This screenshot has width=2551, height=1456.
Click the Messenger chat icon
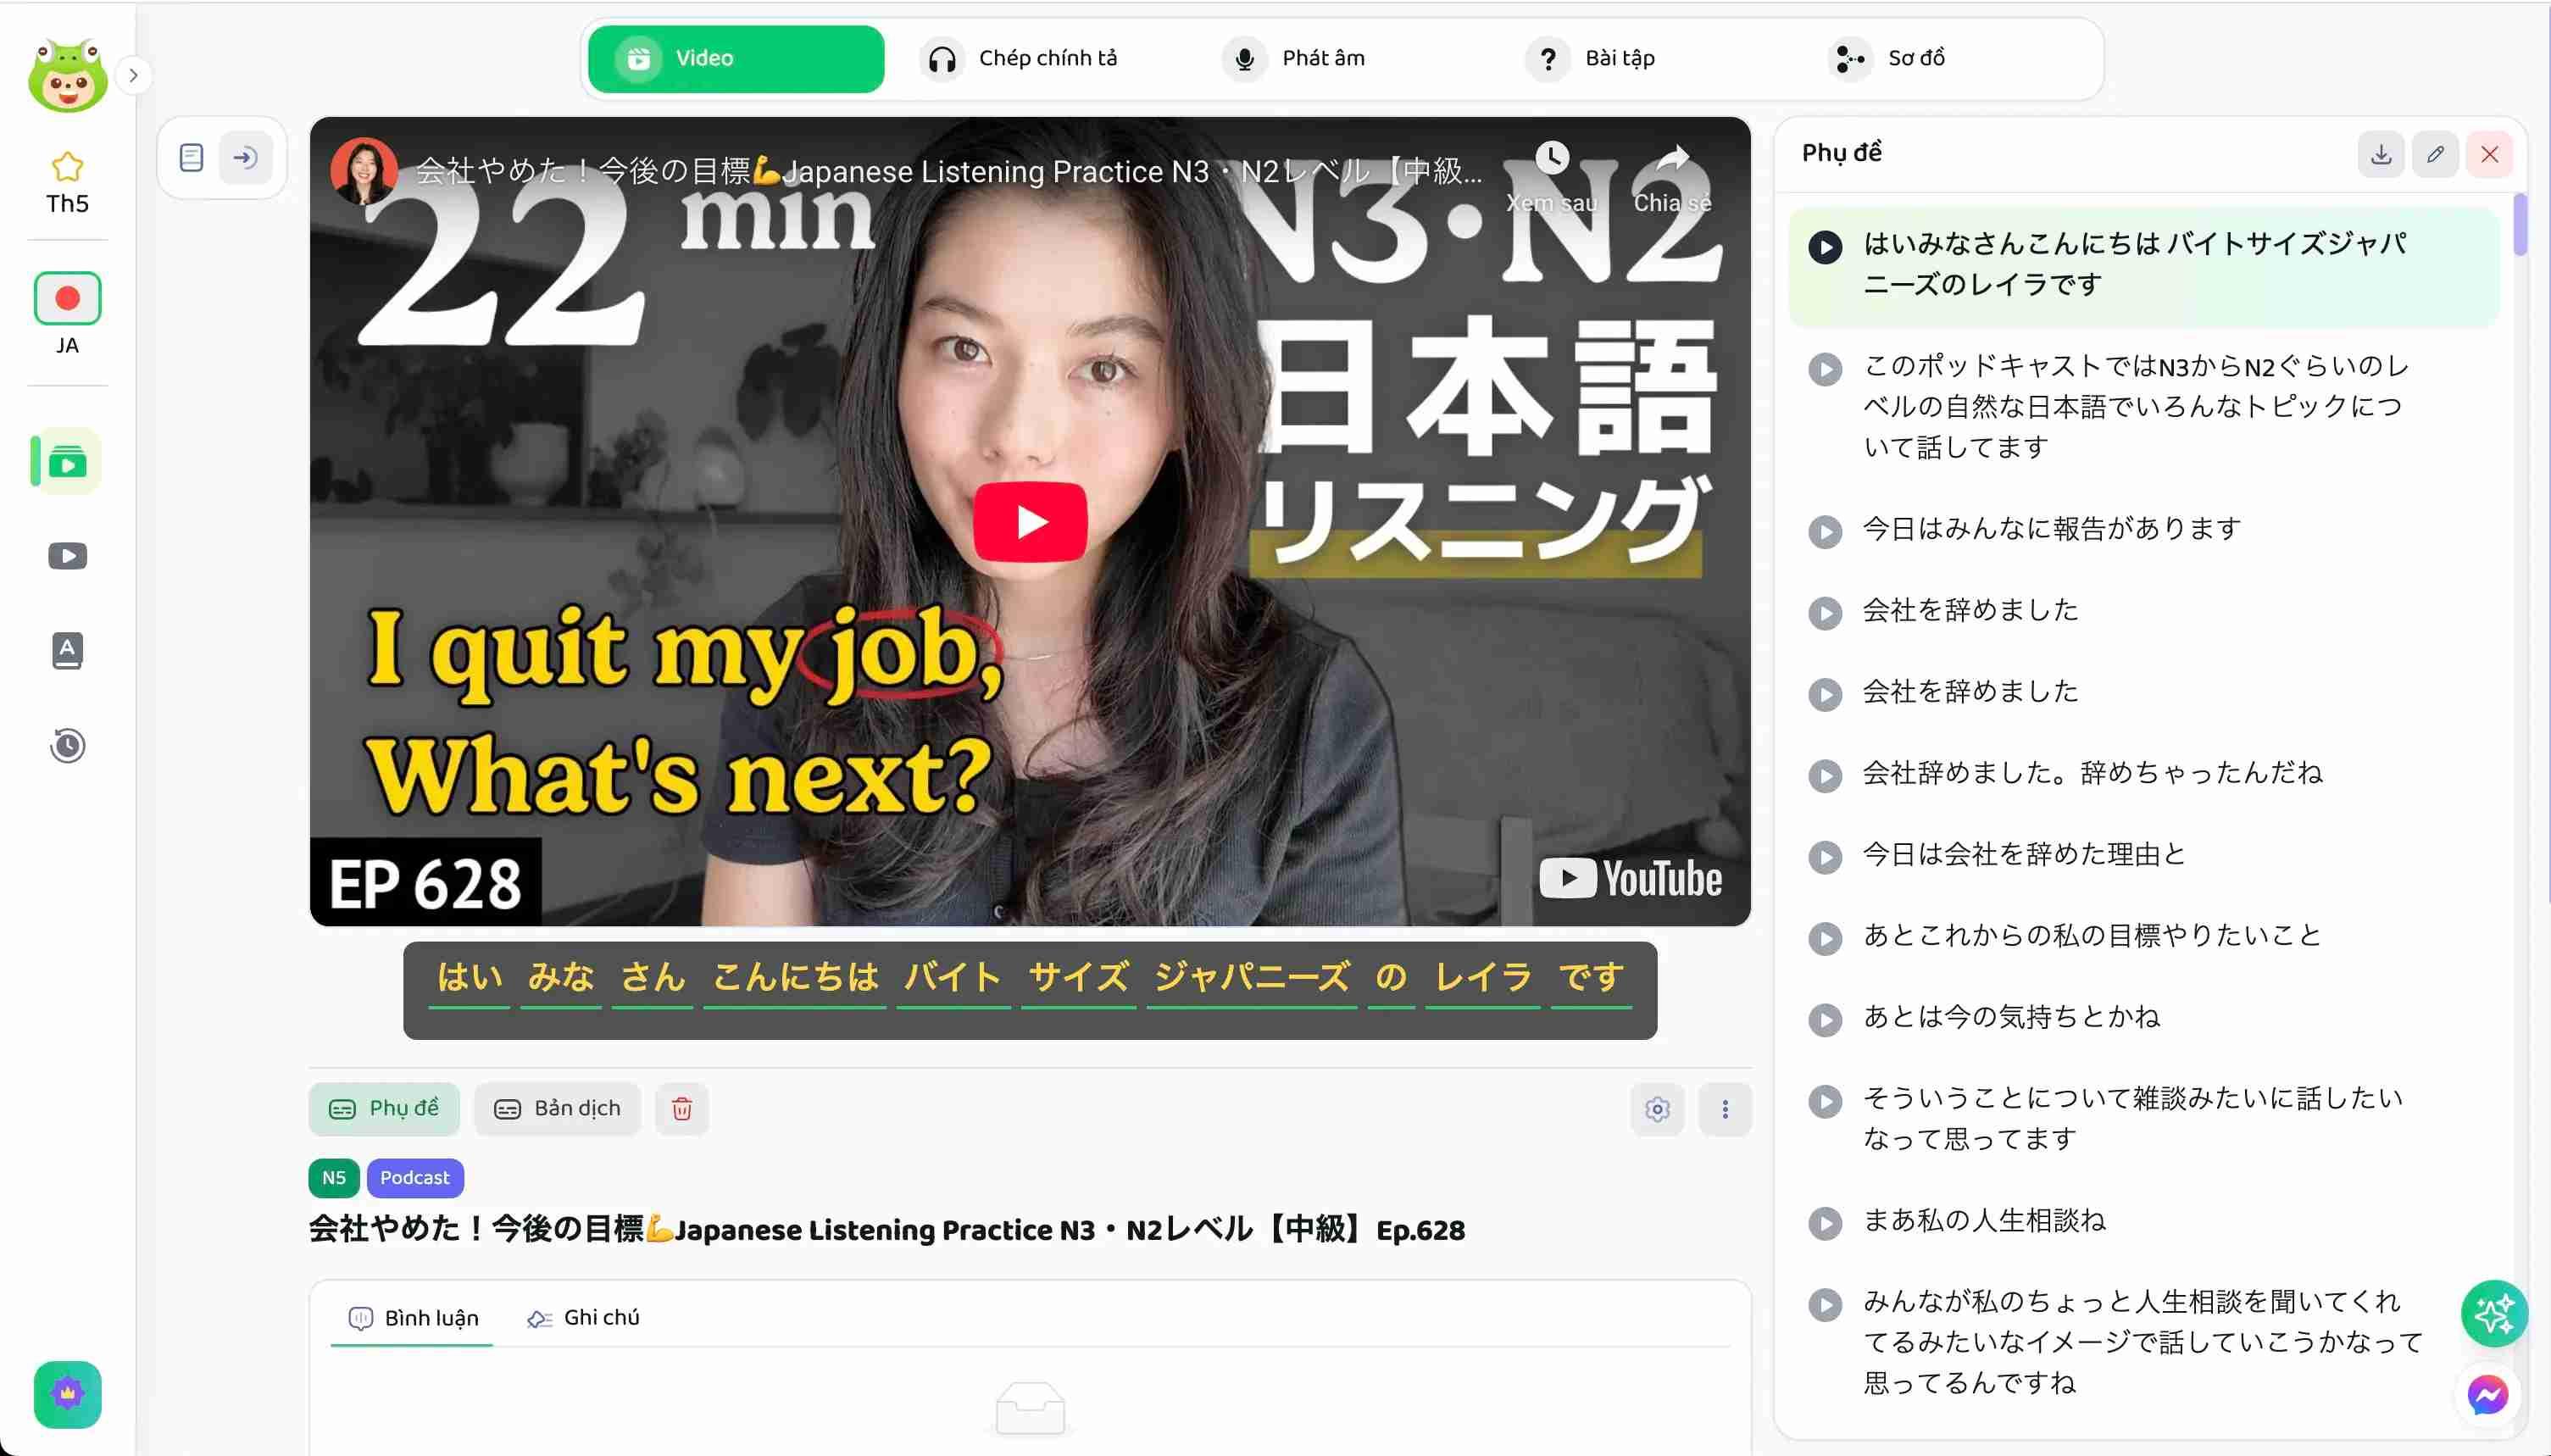point(2487,1395)
